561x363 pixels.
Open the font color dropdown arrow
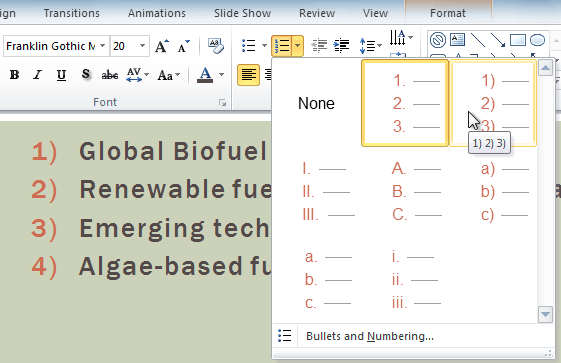[x=221, y=75]
